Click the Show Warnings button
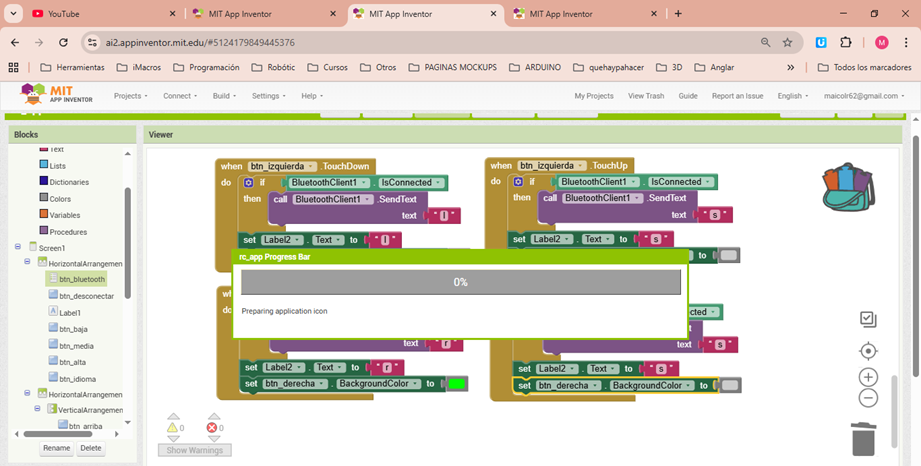This screenshot has height=466, width=921. [x=195, y=450]
